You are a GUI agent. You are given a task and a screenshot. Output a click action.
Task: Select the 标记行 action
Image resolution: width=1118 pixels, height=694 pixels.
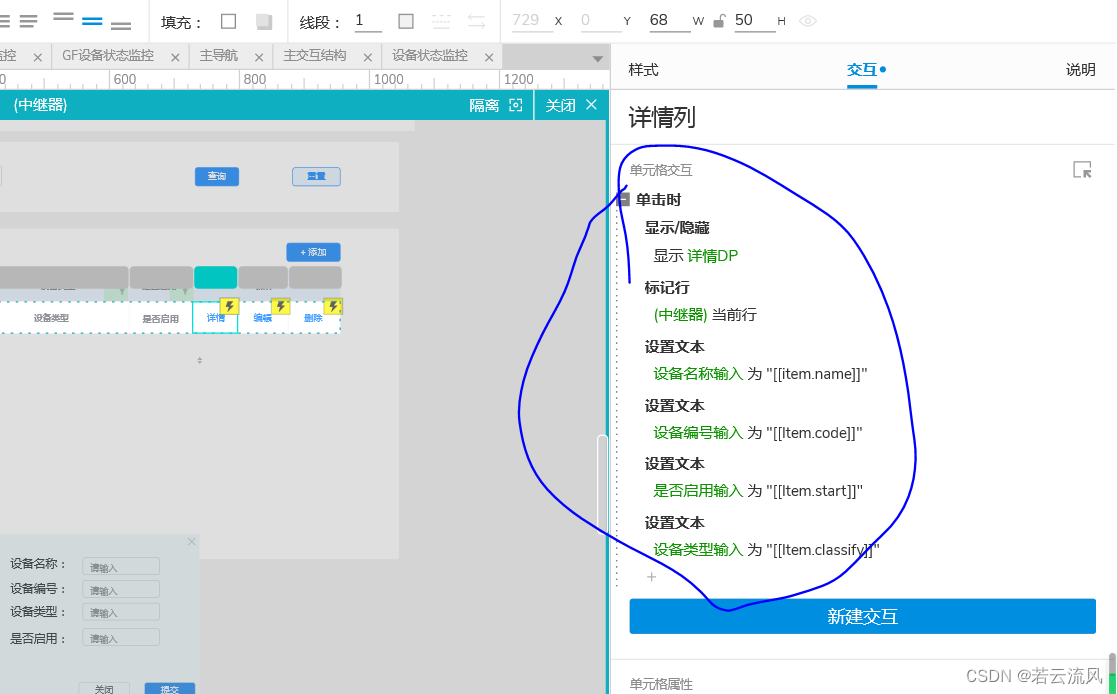coord(667,287)
